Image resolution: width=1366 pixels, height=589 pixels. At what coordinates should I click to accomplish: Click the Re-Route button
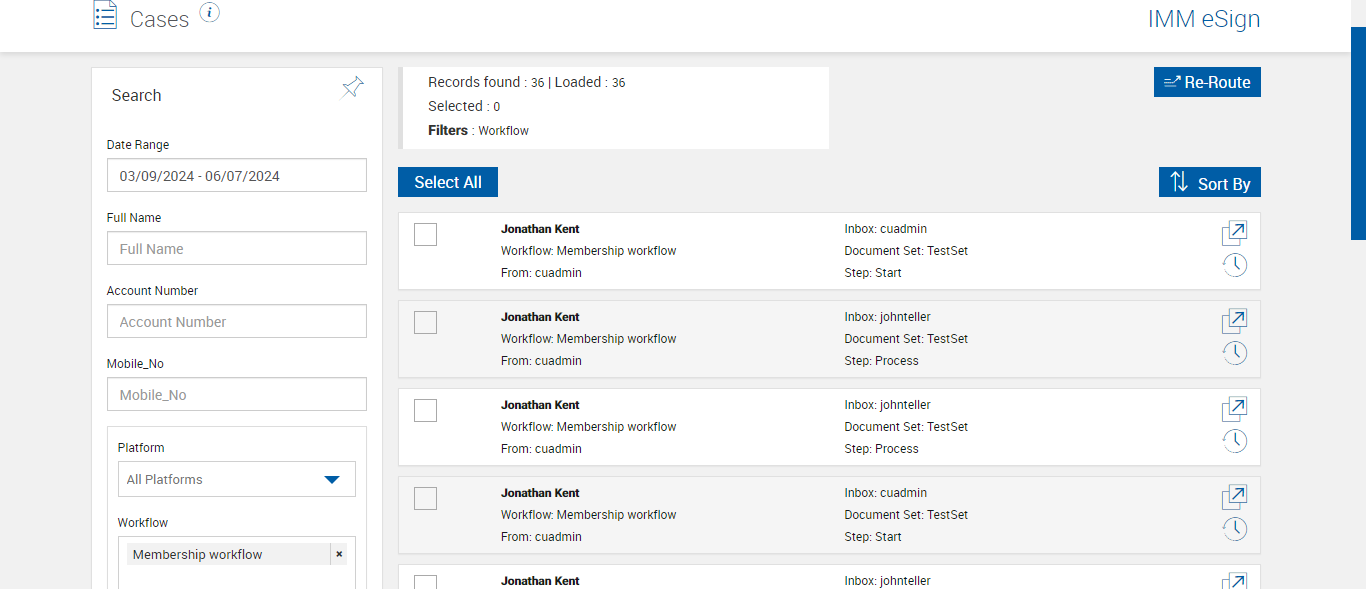coord(1207,82)
